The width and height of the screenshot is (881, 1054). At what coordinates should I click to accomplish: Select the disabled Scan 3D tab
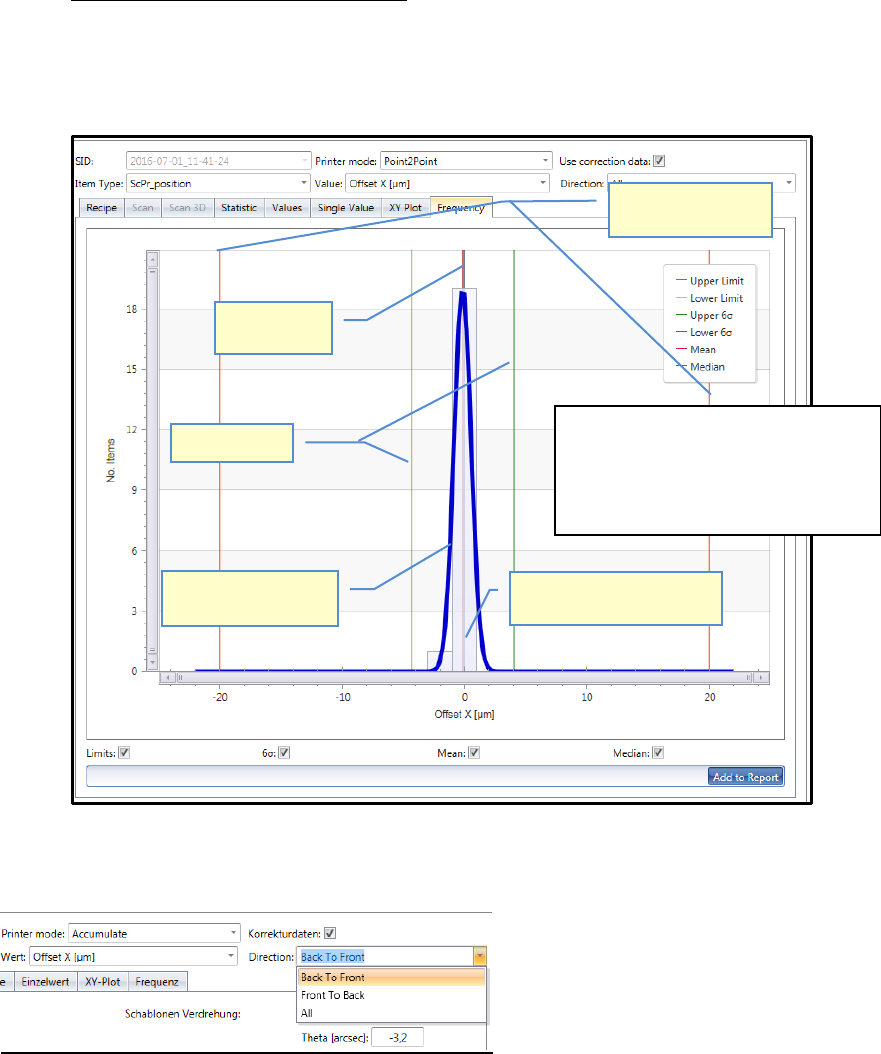coord(187,208)
